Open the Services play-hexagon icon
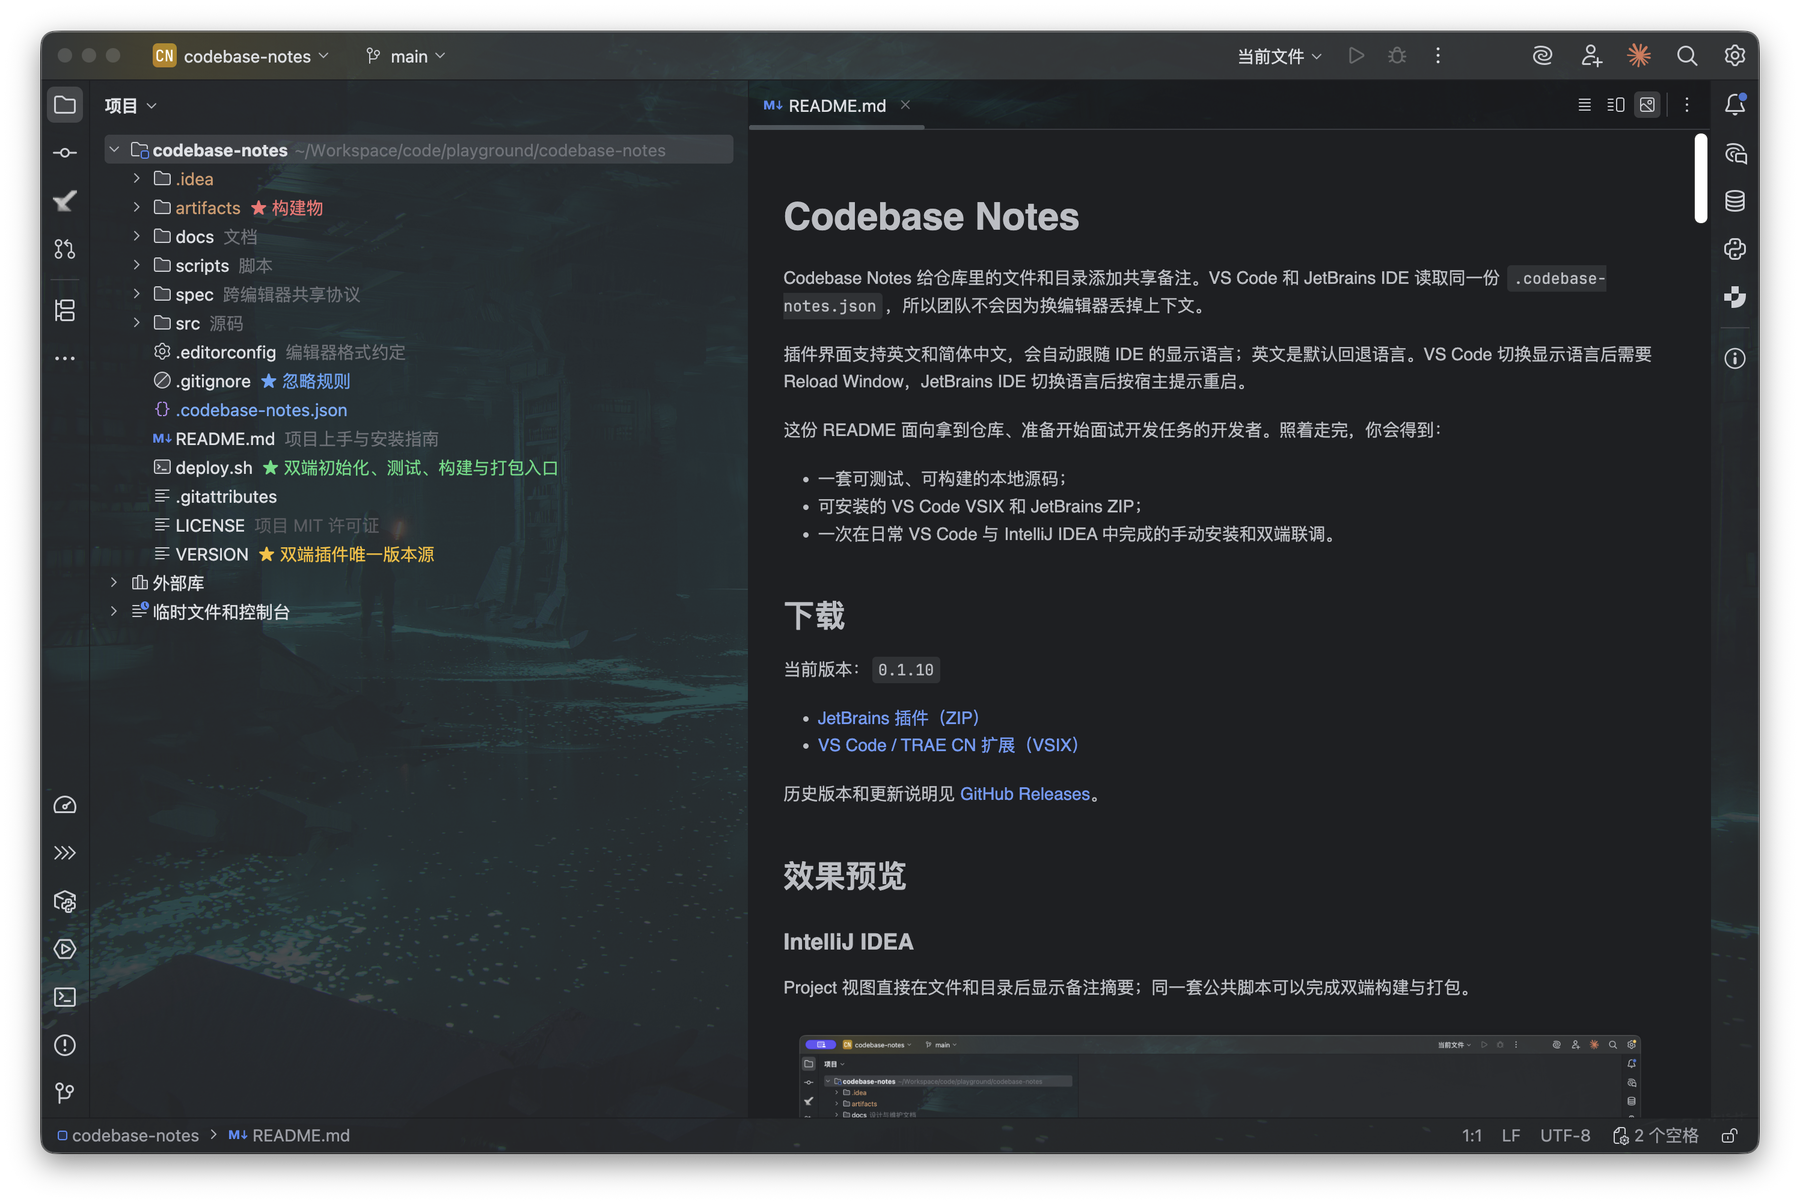 [65, 949]
